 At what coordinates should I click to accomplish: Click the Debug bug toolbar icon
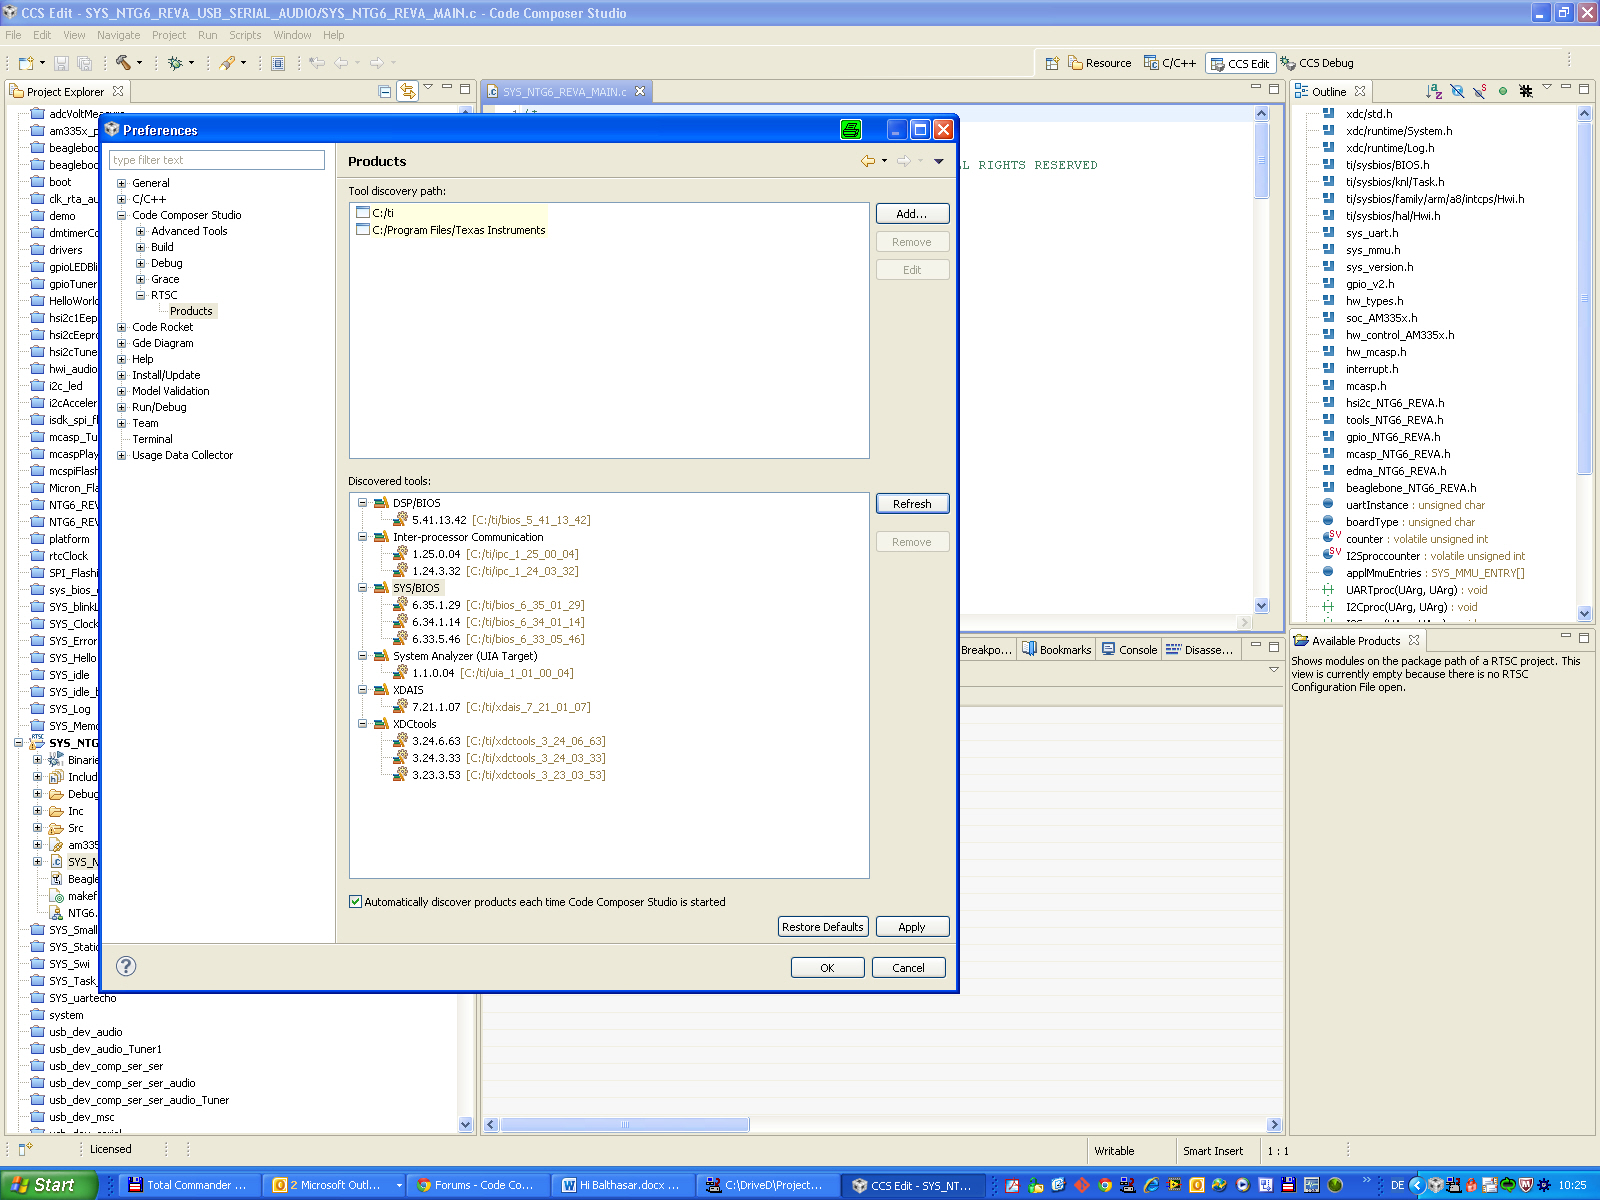(175, 63)
